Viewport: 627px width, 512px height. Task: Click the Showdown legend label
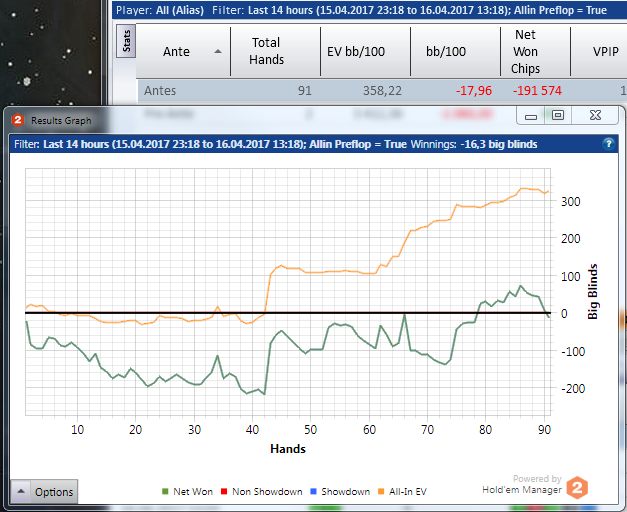tap(345, 492)
